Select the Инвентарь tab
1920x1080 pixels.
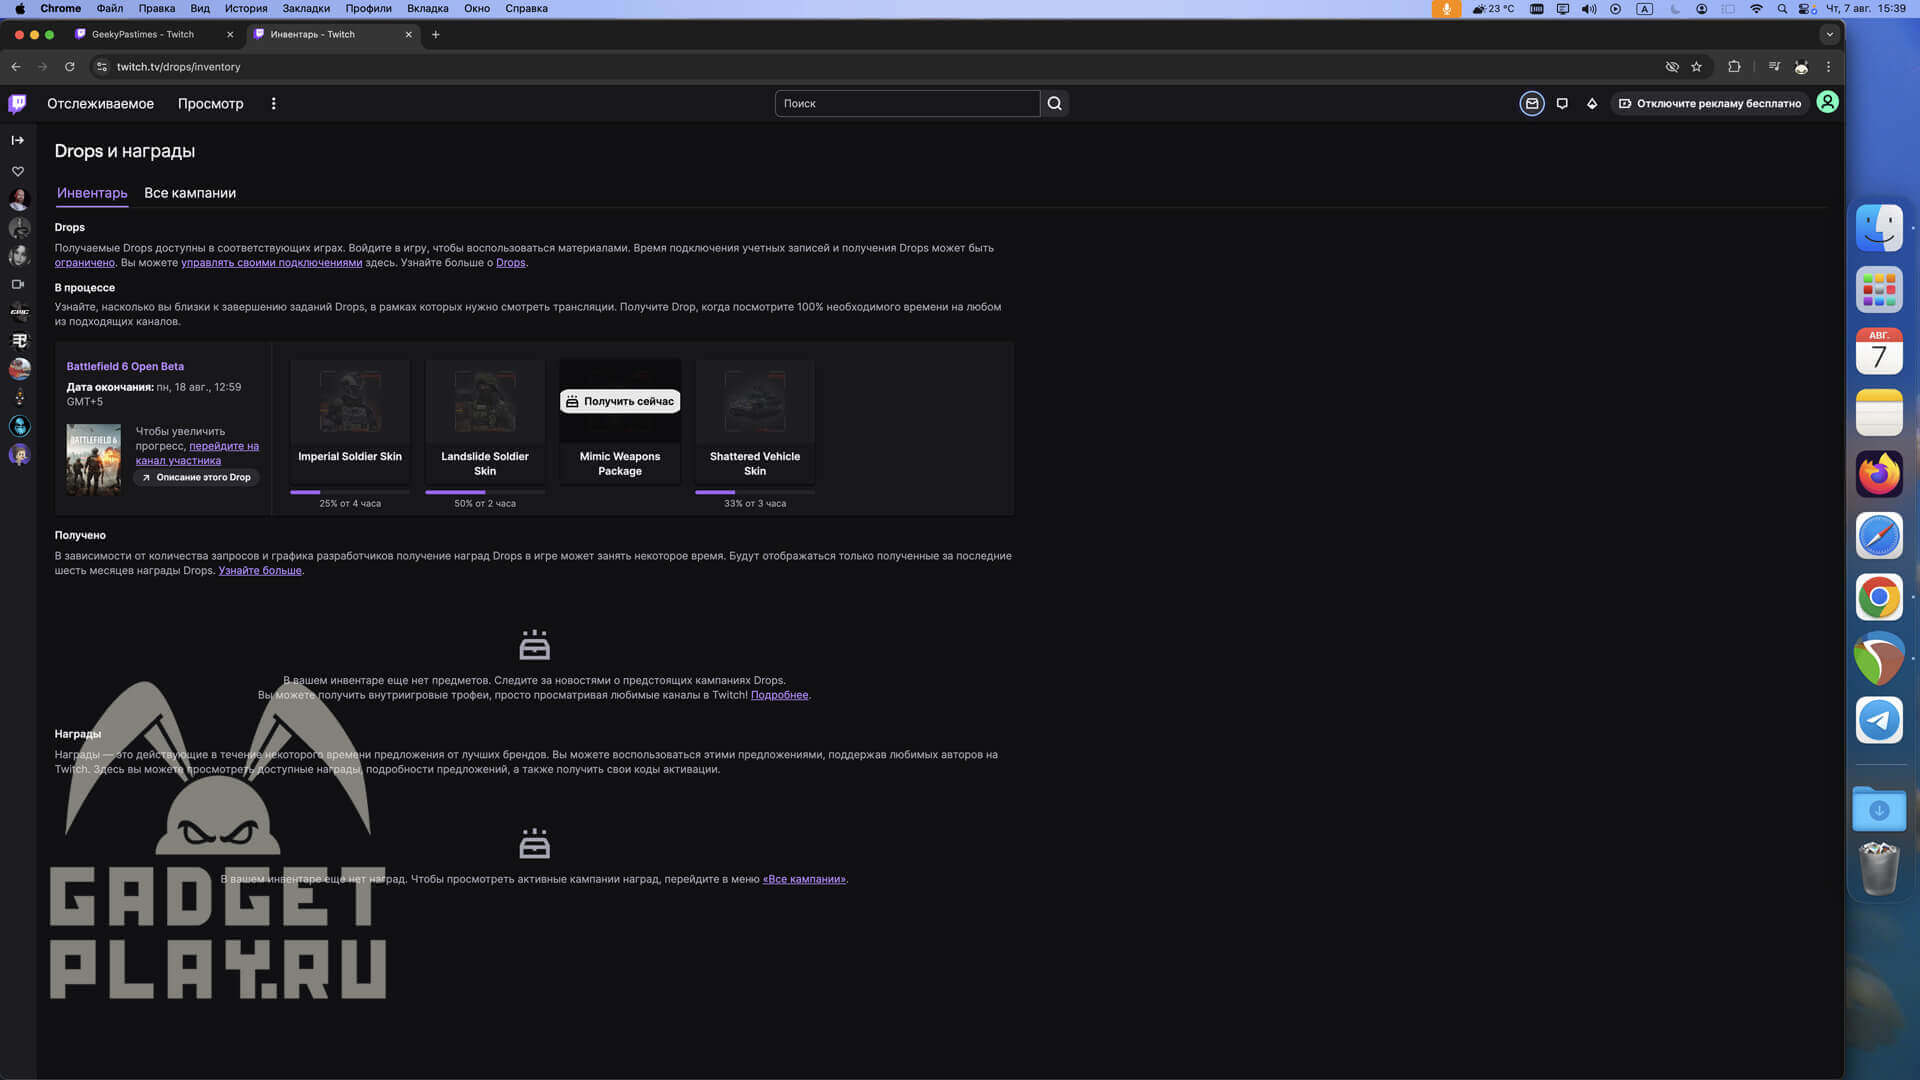[92, 193]
